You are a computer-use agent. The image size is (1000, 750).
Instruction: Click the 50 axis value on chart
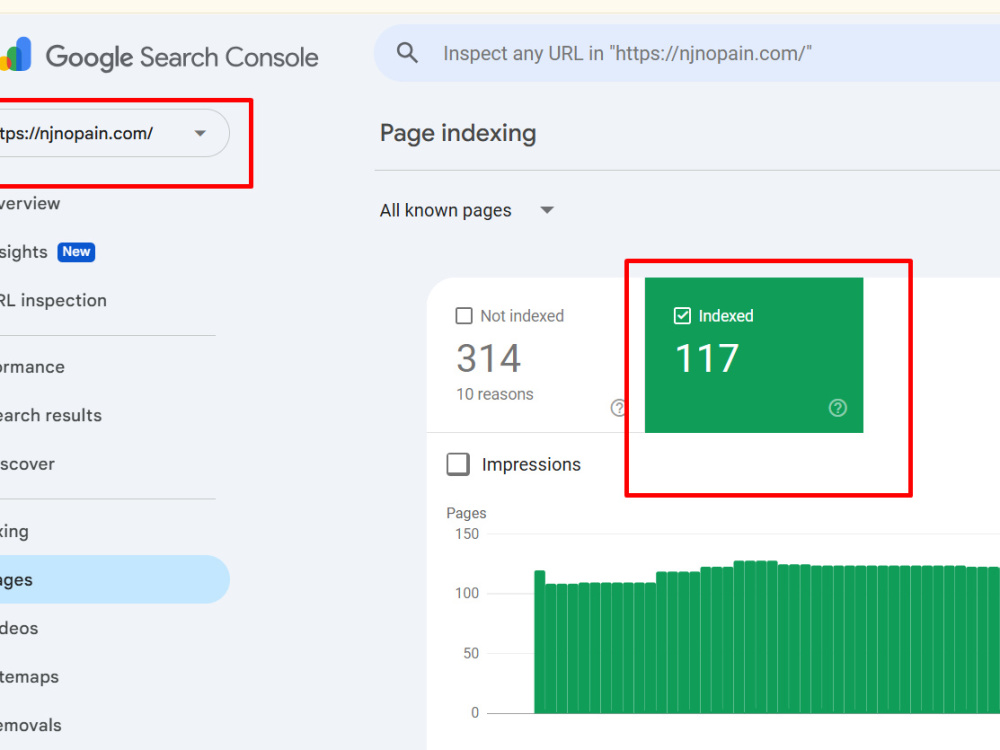click(x=471, y=653)
